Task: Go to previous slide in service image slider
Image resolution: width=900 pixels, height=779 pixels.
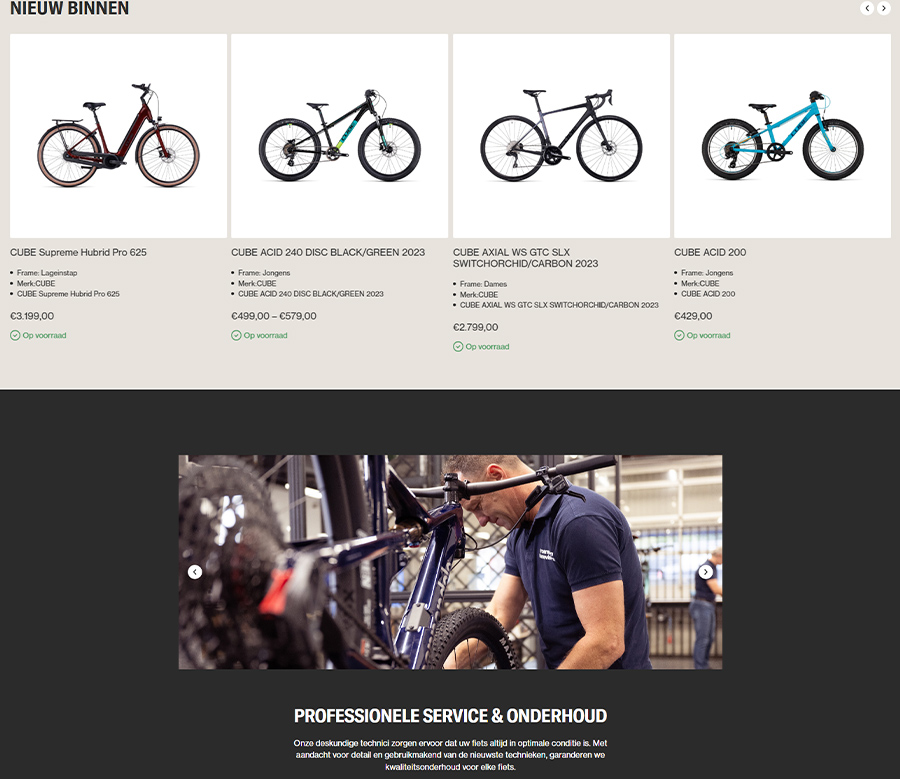Action: [195, 572]
